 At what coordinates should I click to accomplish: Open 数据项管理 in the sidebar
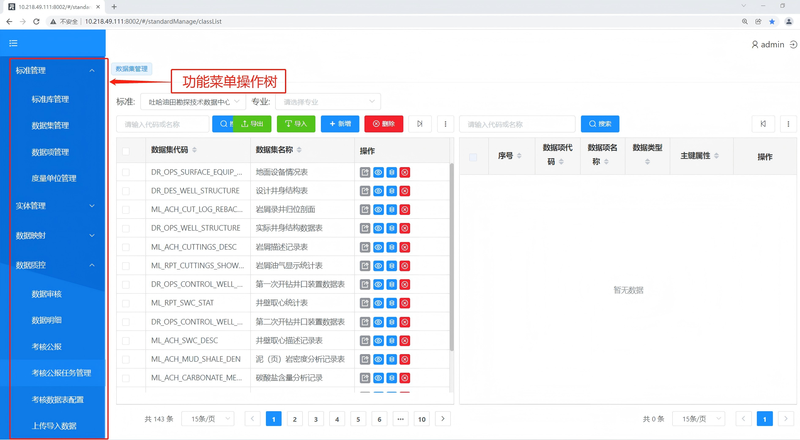(50, 152)
